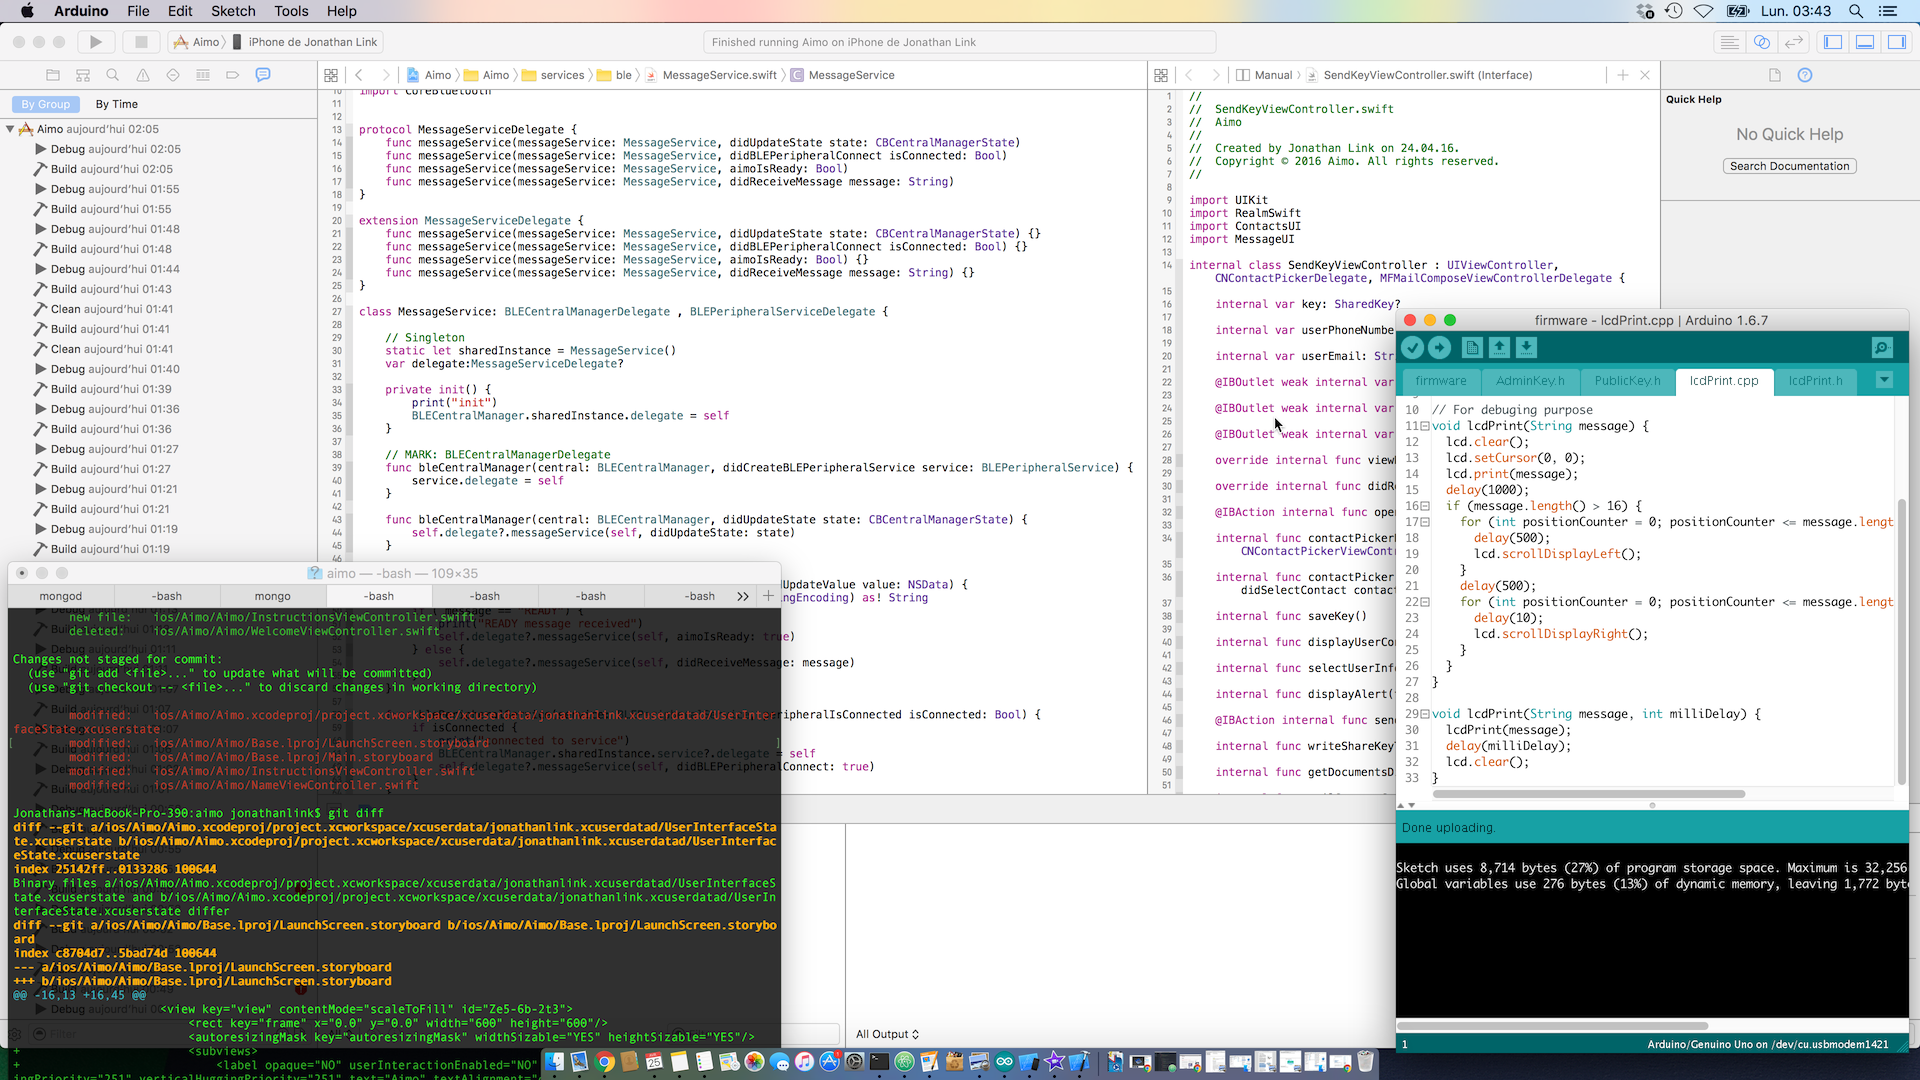Open the Arduino application menu
The width and height of the screenshot is (1920, 1080).
click(81, 11)
